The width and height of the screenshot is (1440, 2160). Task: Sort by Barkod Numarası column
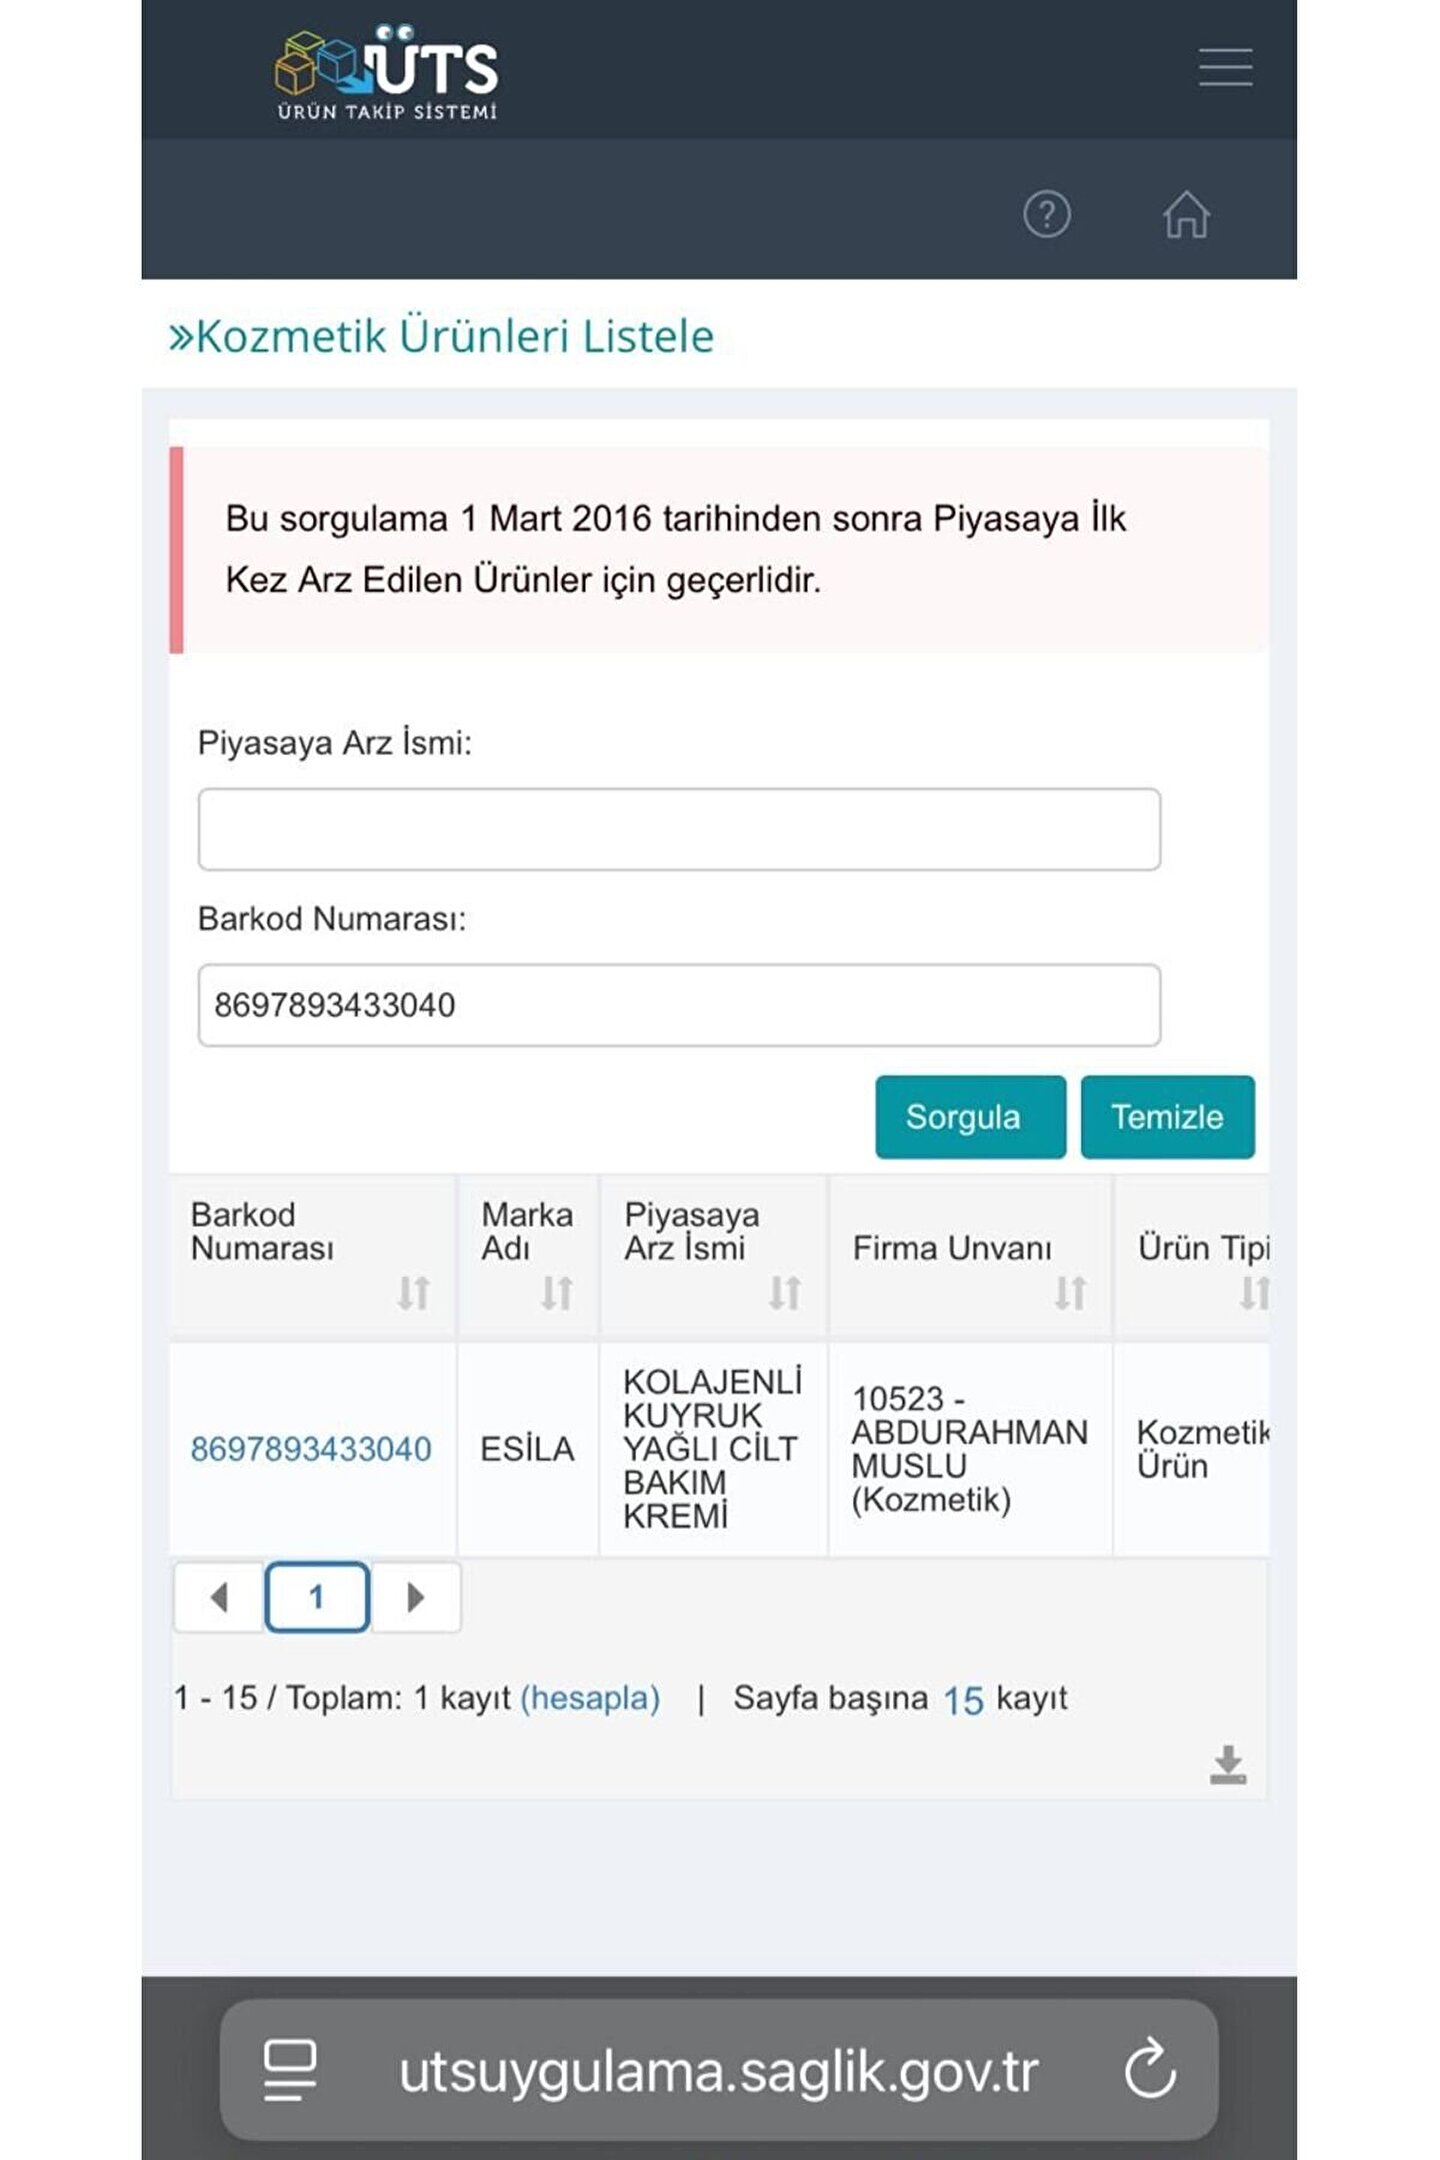[x=413, y=1292]
